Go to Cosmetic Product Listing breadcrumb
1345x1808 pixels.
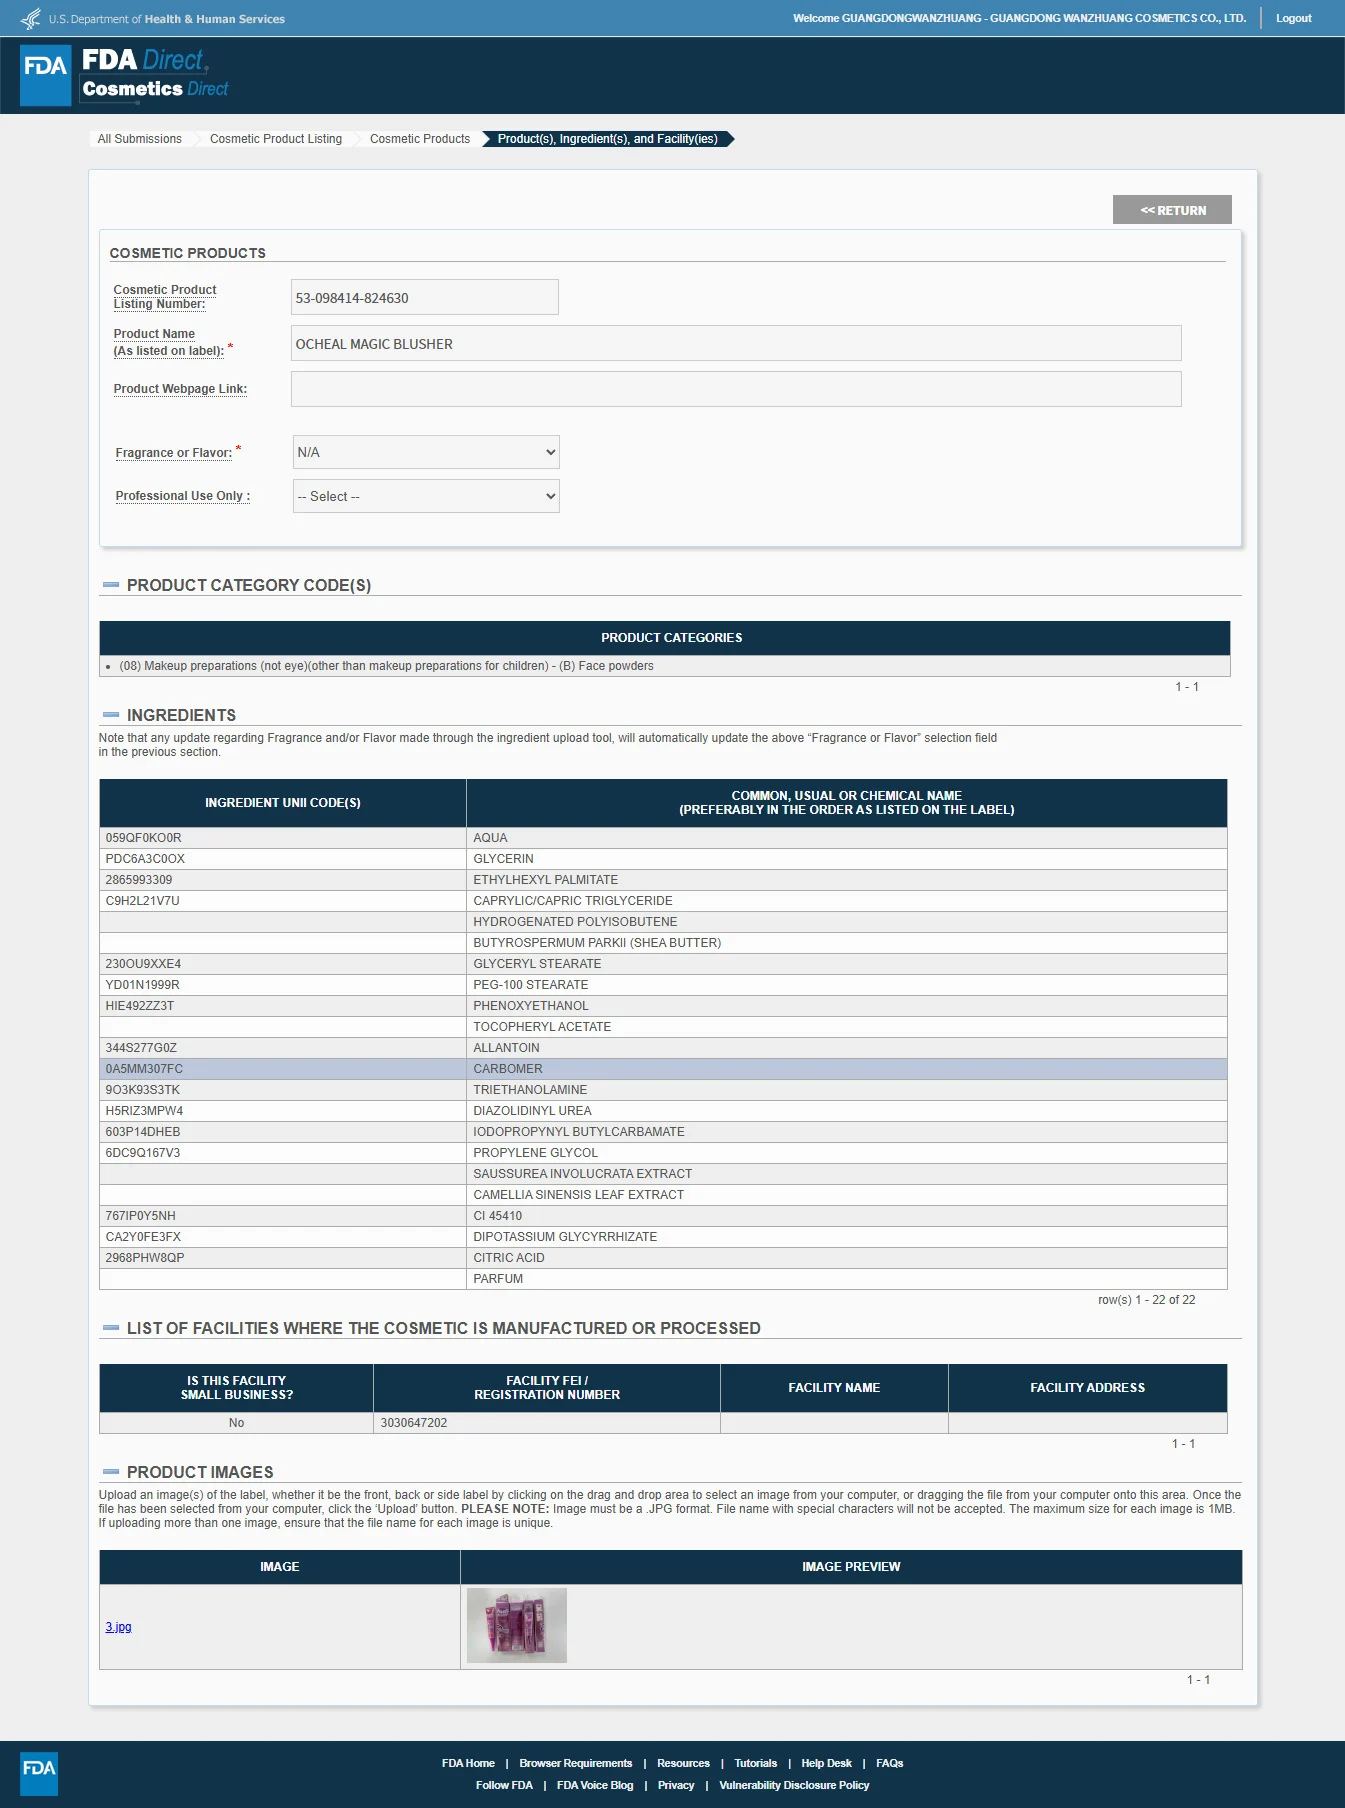[276, 139]
